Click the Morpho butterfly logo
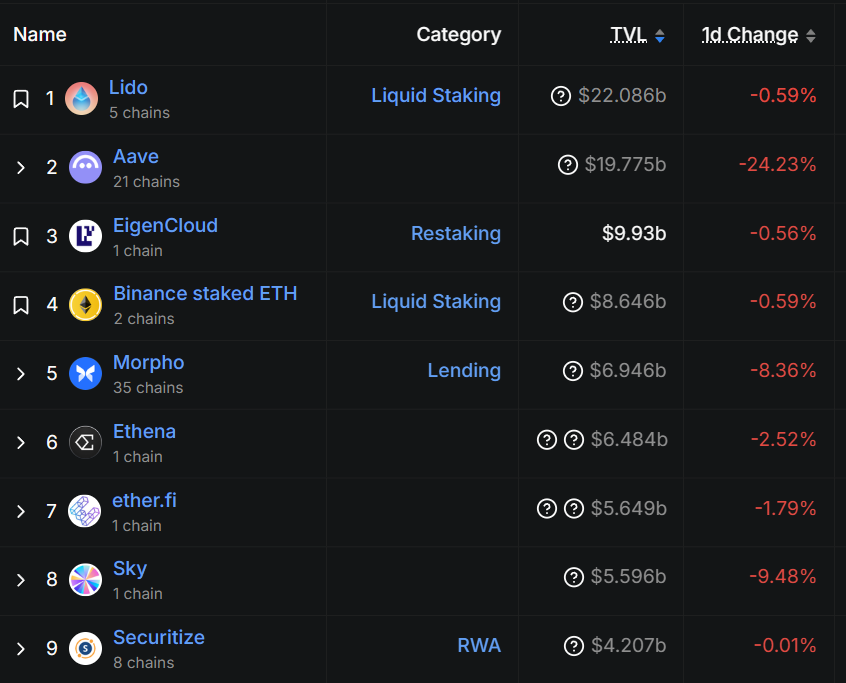 pos(85,373)
